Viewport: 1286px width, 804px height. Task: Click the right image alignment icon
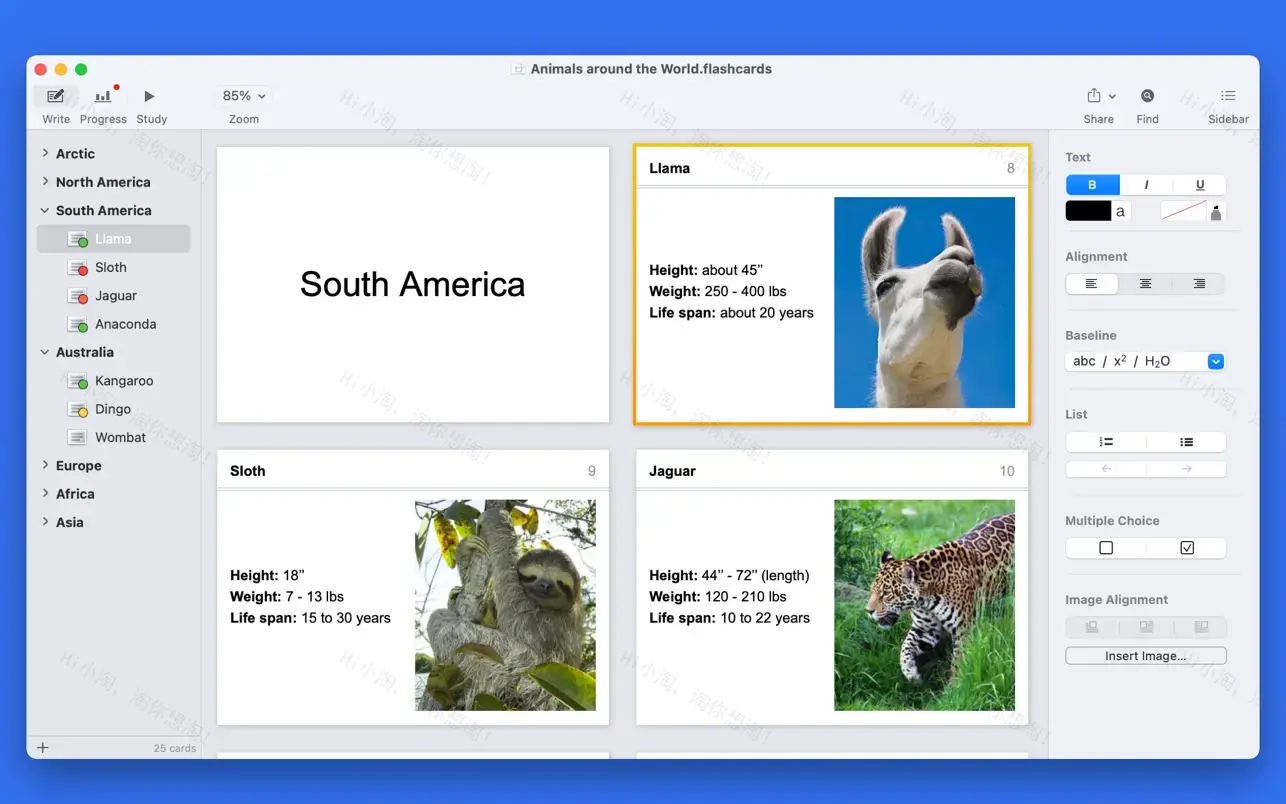(x=1200, y=626)
